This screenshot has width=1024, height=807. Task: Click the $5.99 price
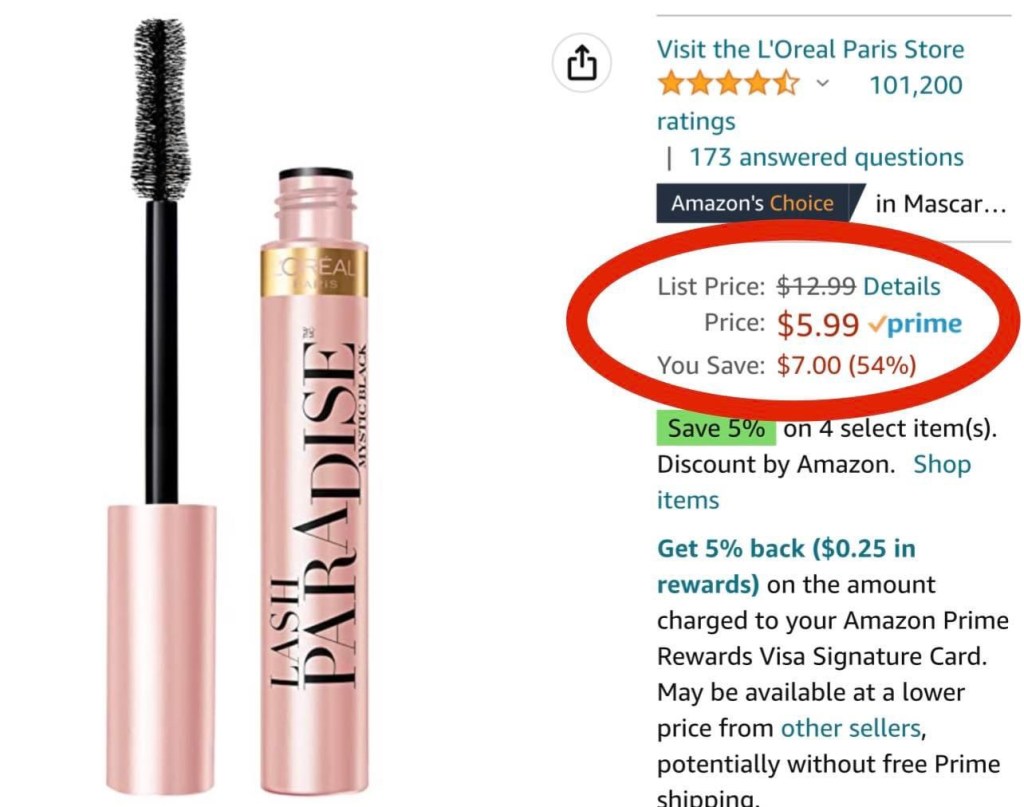tap(818, 324)
